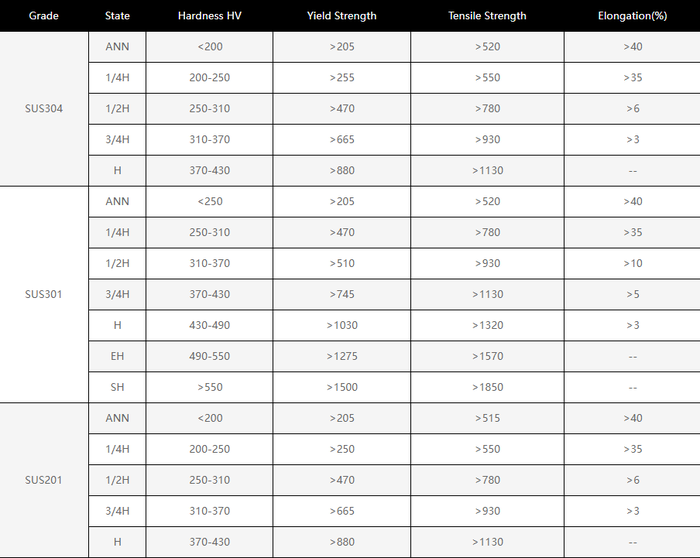
Task: Click the Grade column header
Action: click(x=43, y=16)
